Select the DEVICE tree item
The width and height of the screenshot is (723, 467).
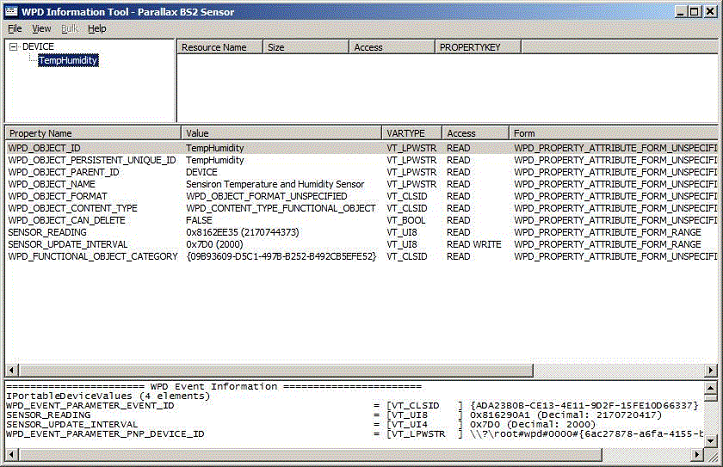coord(38,47)
